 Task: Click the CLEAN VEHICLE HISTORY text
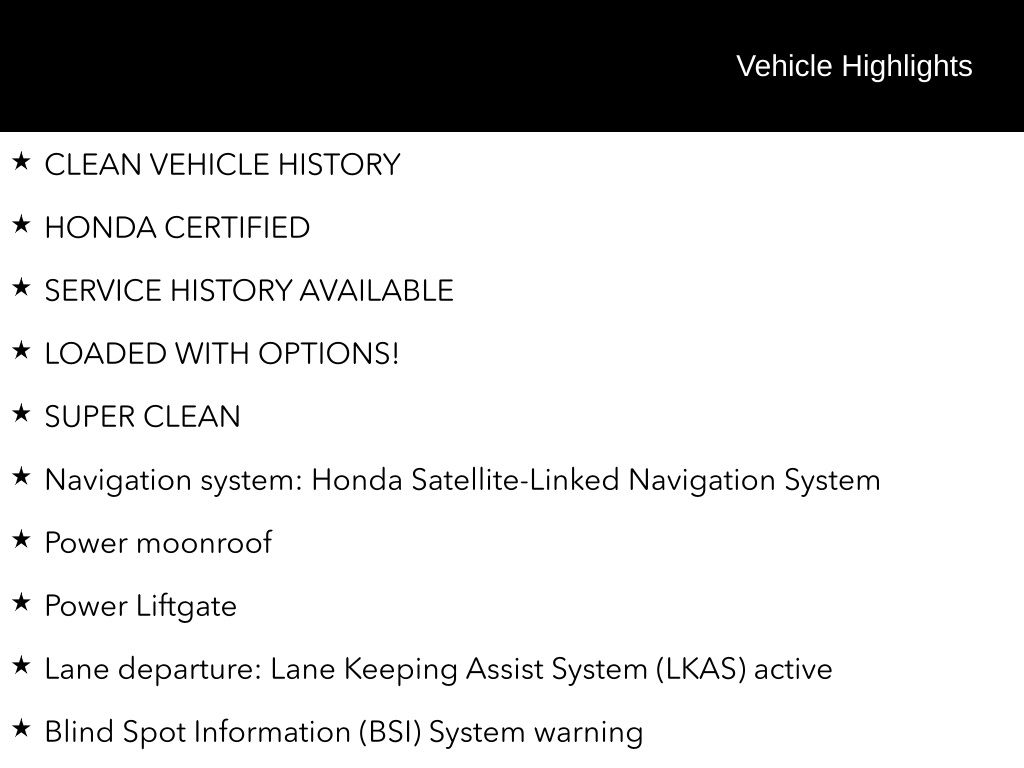click(x=222, y=165)
